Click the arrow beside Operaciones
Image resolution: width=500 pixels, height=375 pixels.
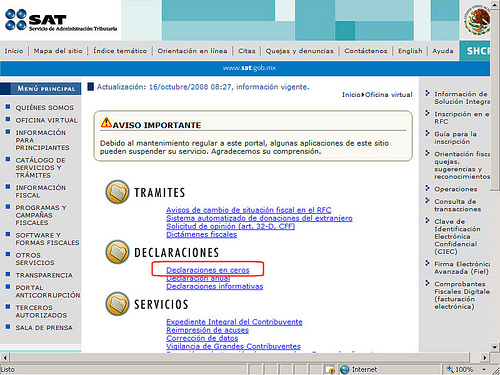tap(427, 188)
